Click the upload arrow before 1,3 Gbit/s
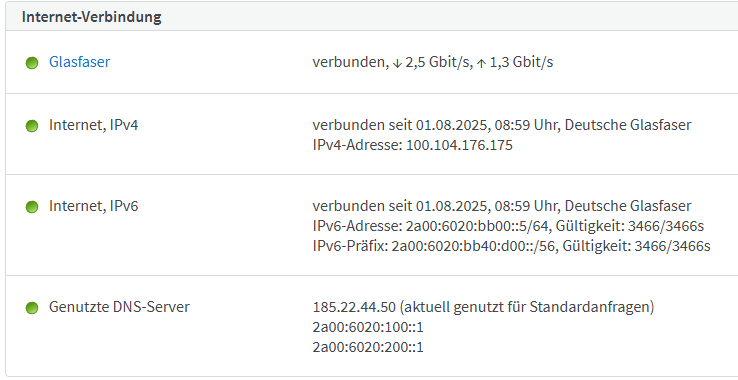 tap(481, 63)
